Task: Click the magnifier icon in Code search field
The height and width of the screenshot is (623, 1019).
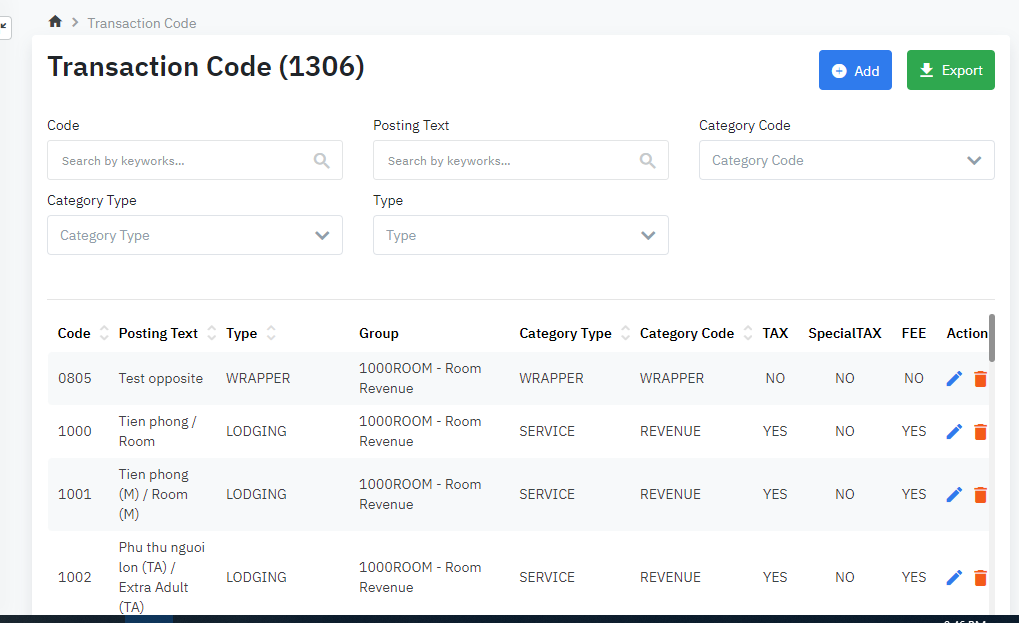Action: (x=322, y=160)
